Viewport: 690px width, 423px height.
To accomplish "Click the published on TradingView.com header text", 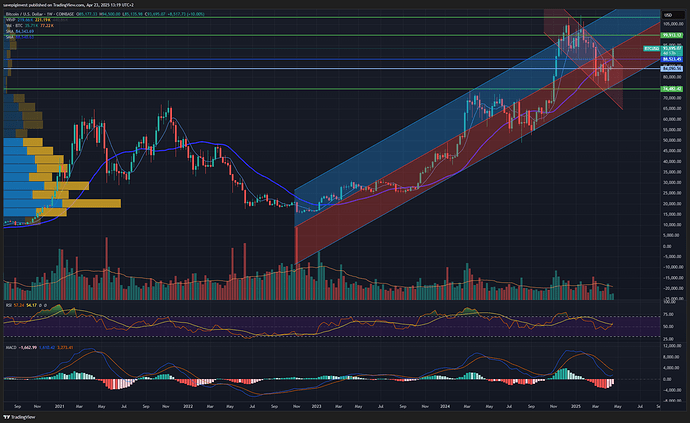I will click(57, 5).
